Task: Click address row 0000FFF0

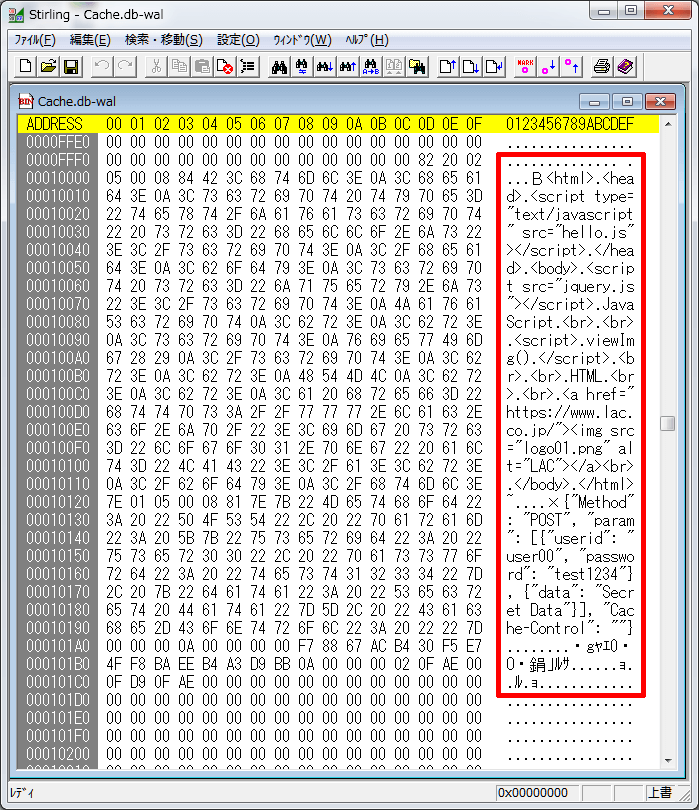Action: click(57, 160)
